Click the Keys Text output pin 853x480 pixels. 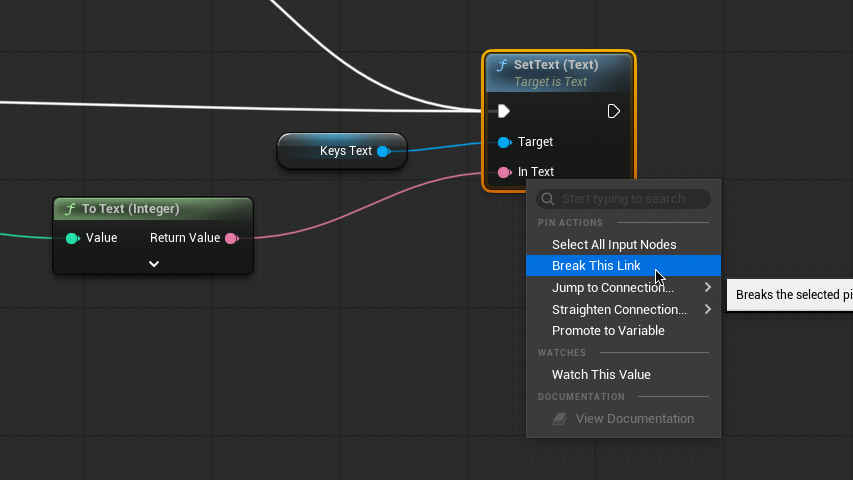(x=383, y=151)
